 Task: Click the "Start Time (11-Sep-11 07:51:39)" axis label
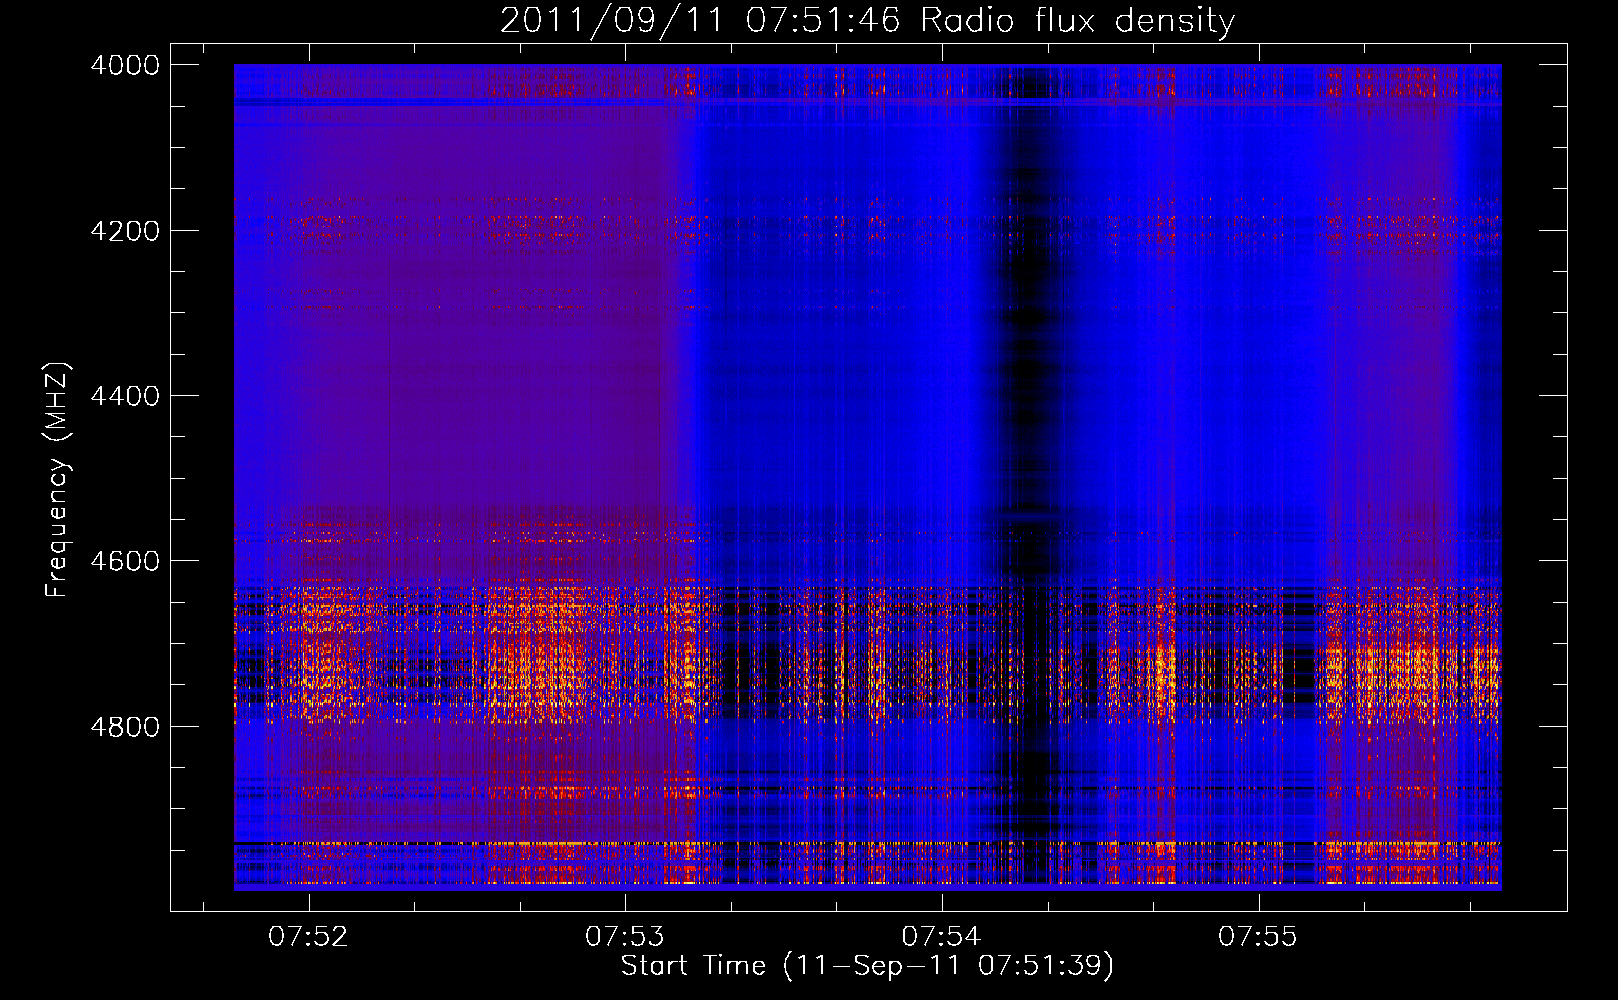point(867,966)
